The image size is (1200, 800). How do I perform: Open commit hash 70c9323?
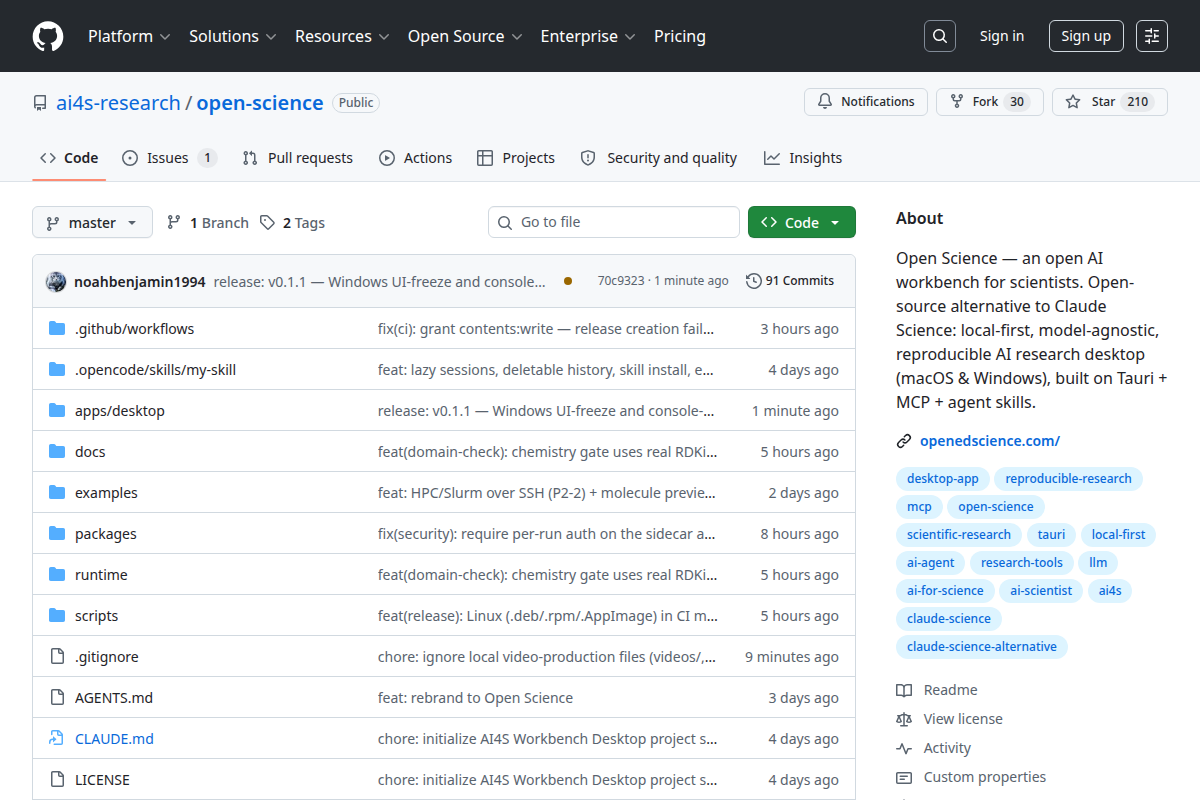[621, 281]
